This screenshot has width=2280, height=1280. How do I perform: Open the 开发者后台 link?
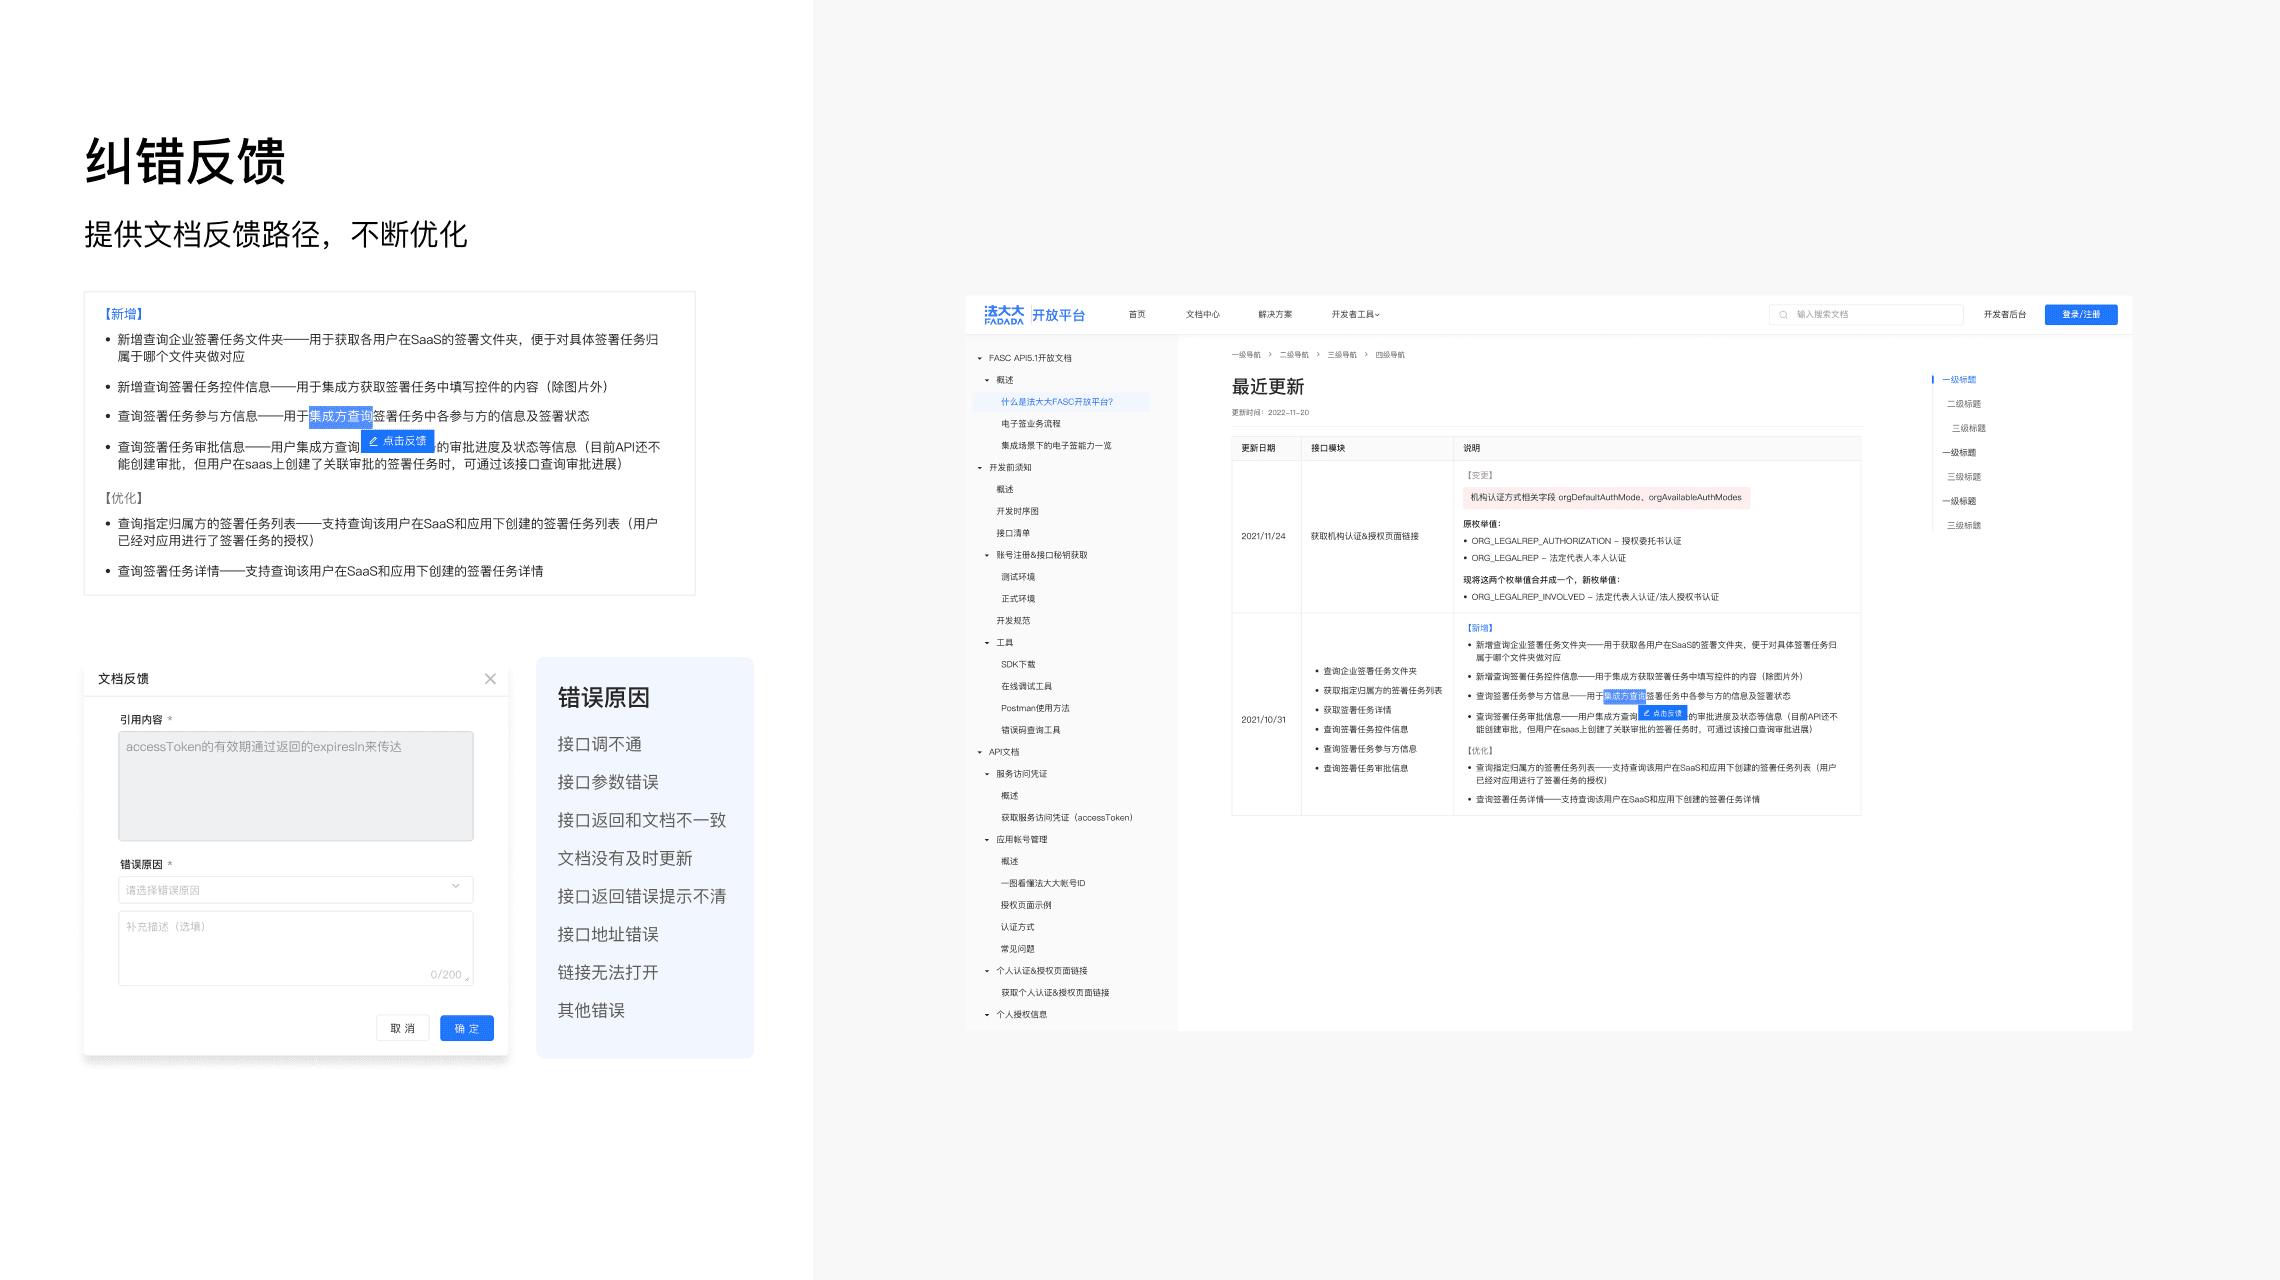(x=2004, y=315)
